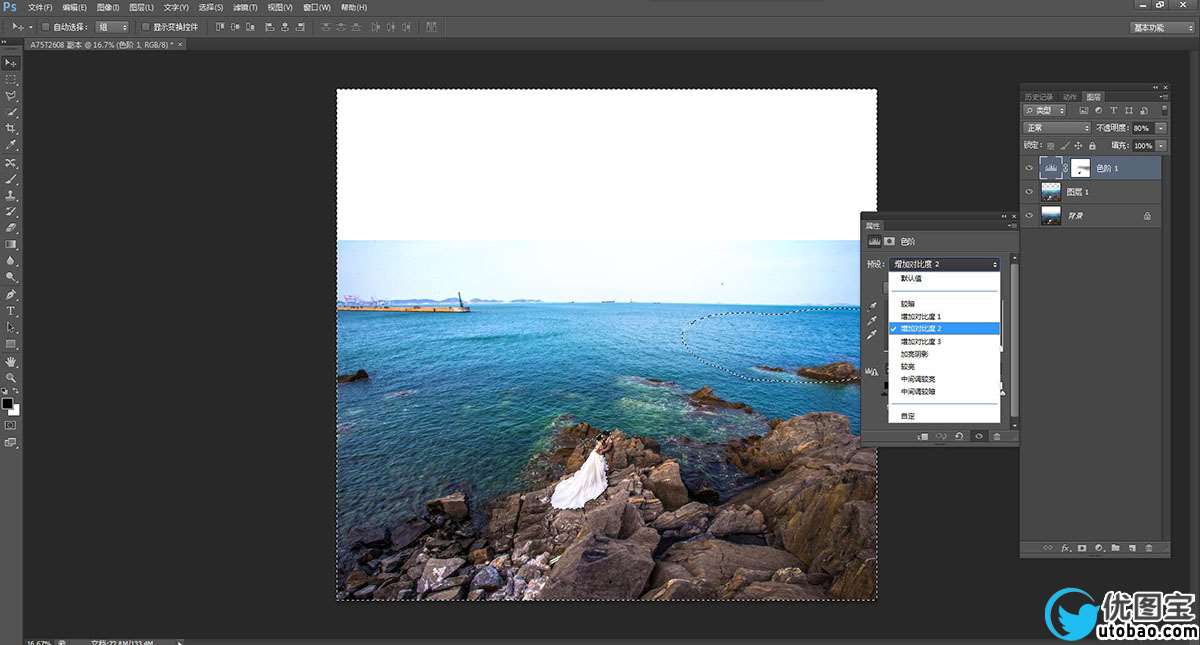The height and width of the screenshot is (645, 1200).
Task: Add a layer style with fx button
Action: (x=1066, y=548)
